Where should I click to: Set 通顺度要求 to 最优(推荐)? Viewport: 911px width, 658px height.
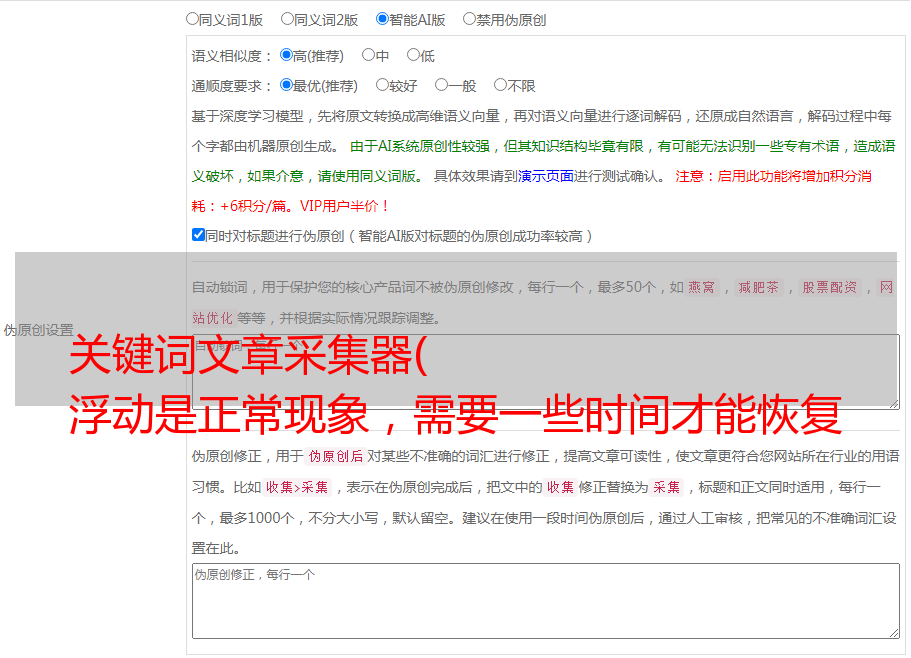coord(286,85)
